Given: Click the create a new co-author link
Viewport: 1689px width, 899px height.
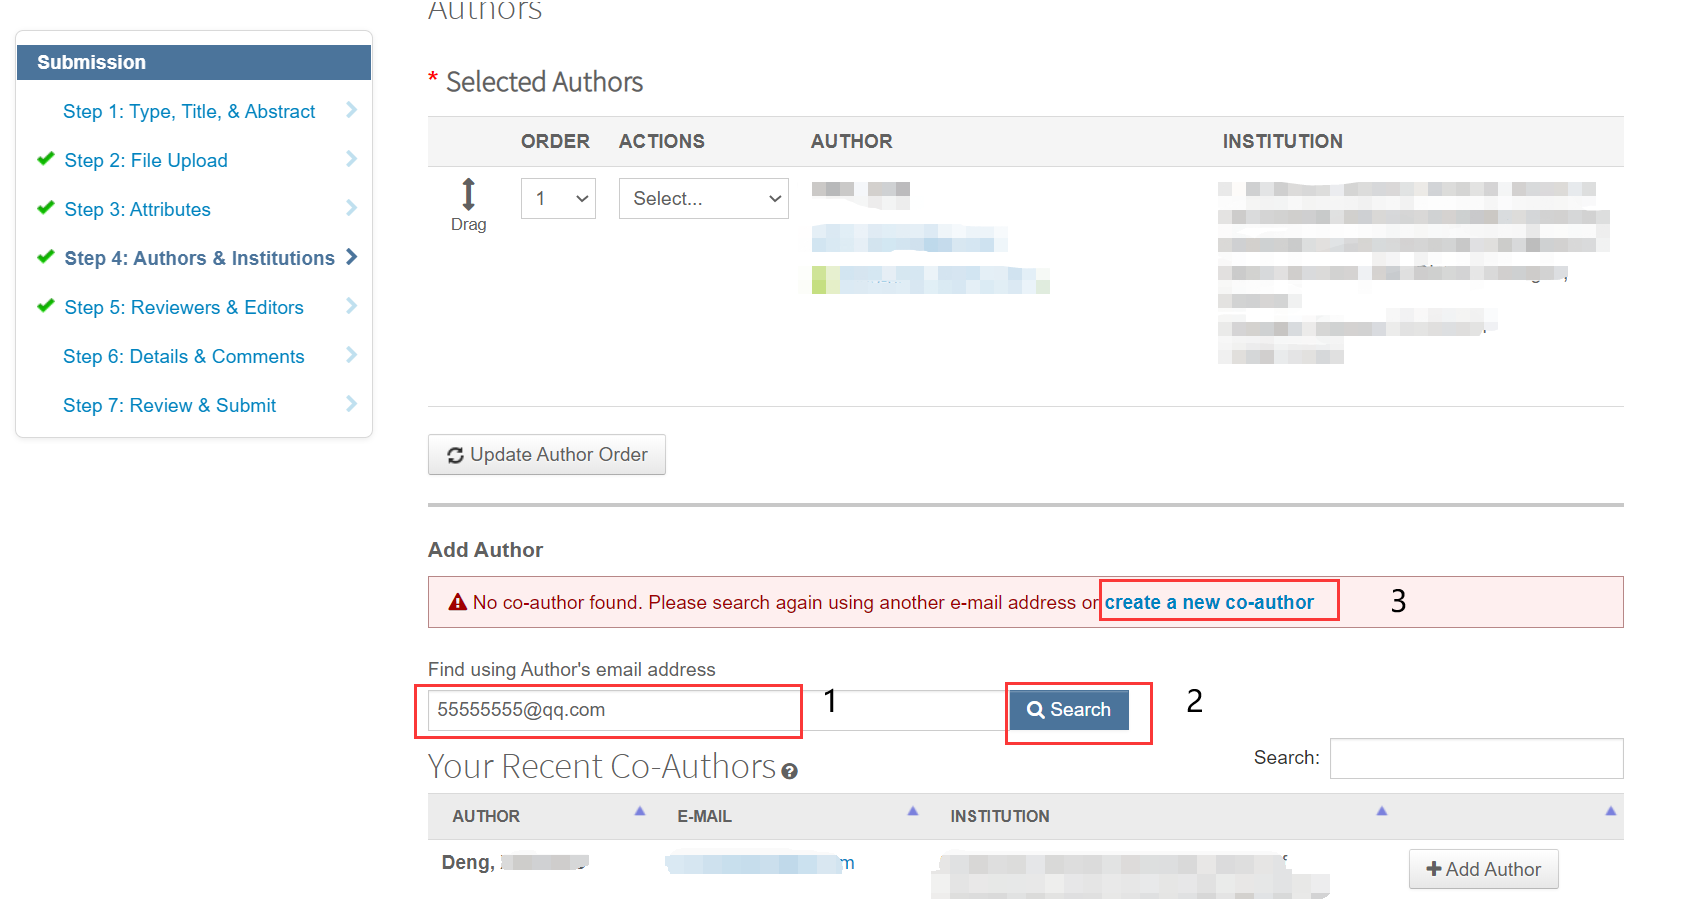Looking at the screenshot, I should (x=1209, y=602).
